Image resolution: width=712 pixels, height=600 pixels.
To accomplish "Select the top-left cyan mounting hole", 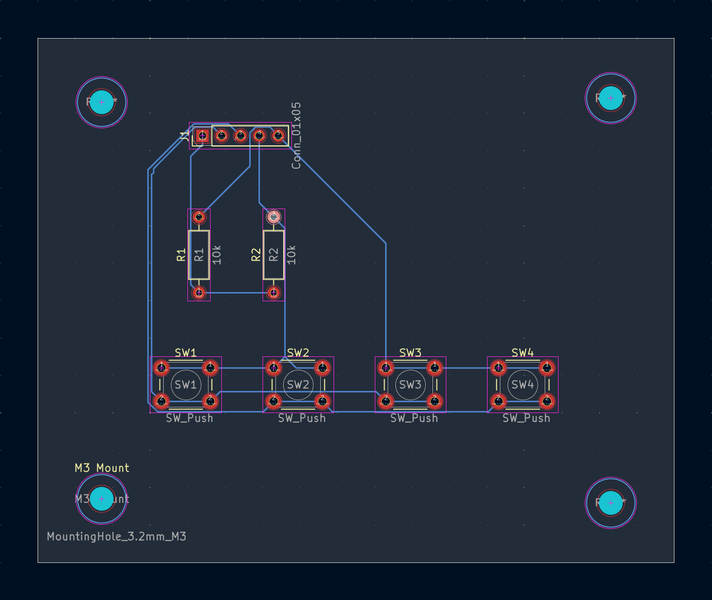I will coord(101,102).
